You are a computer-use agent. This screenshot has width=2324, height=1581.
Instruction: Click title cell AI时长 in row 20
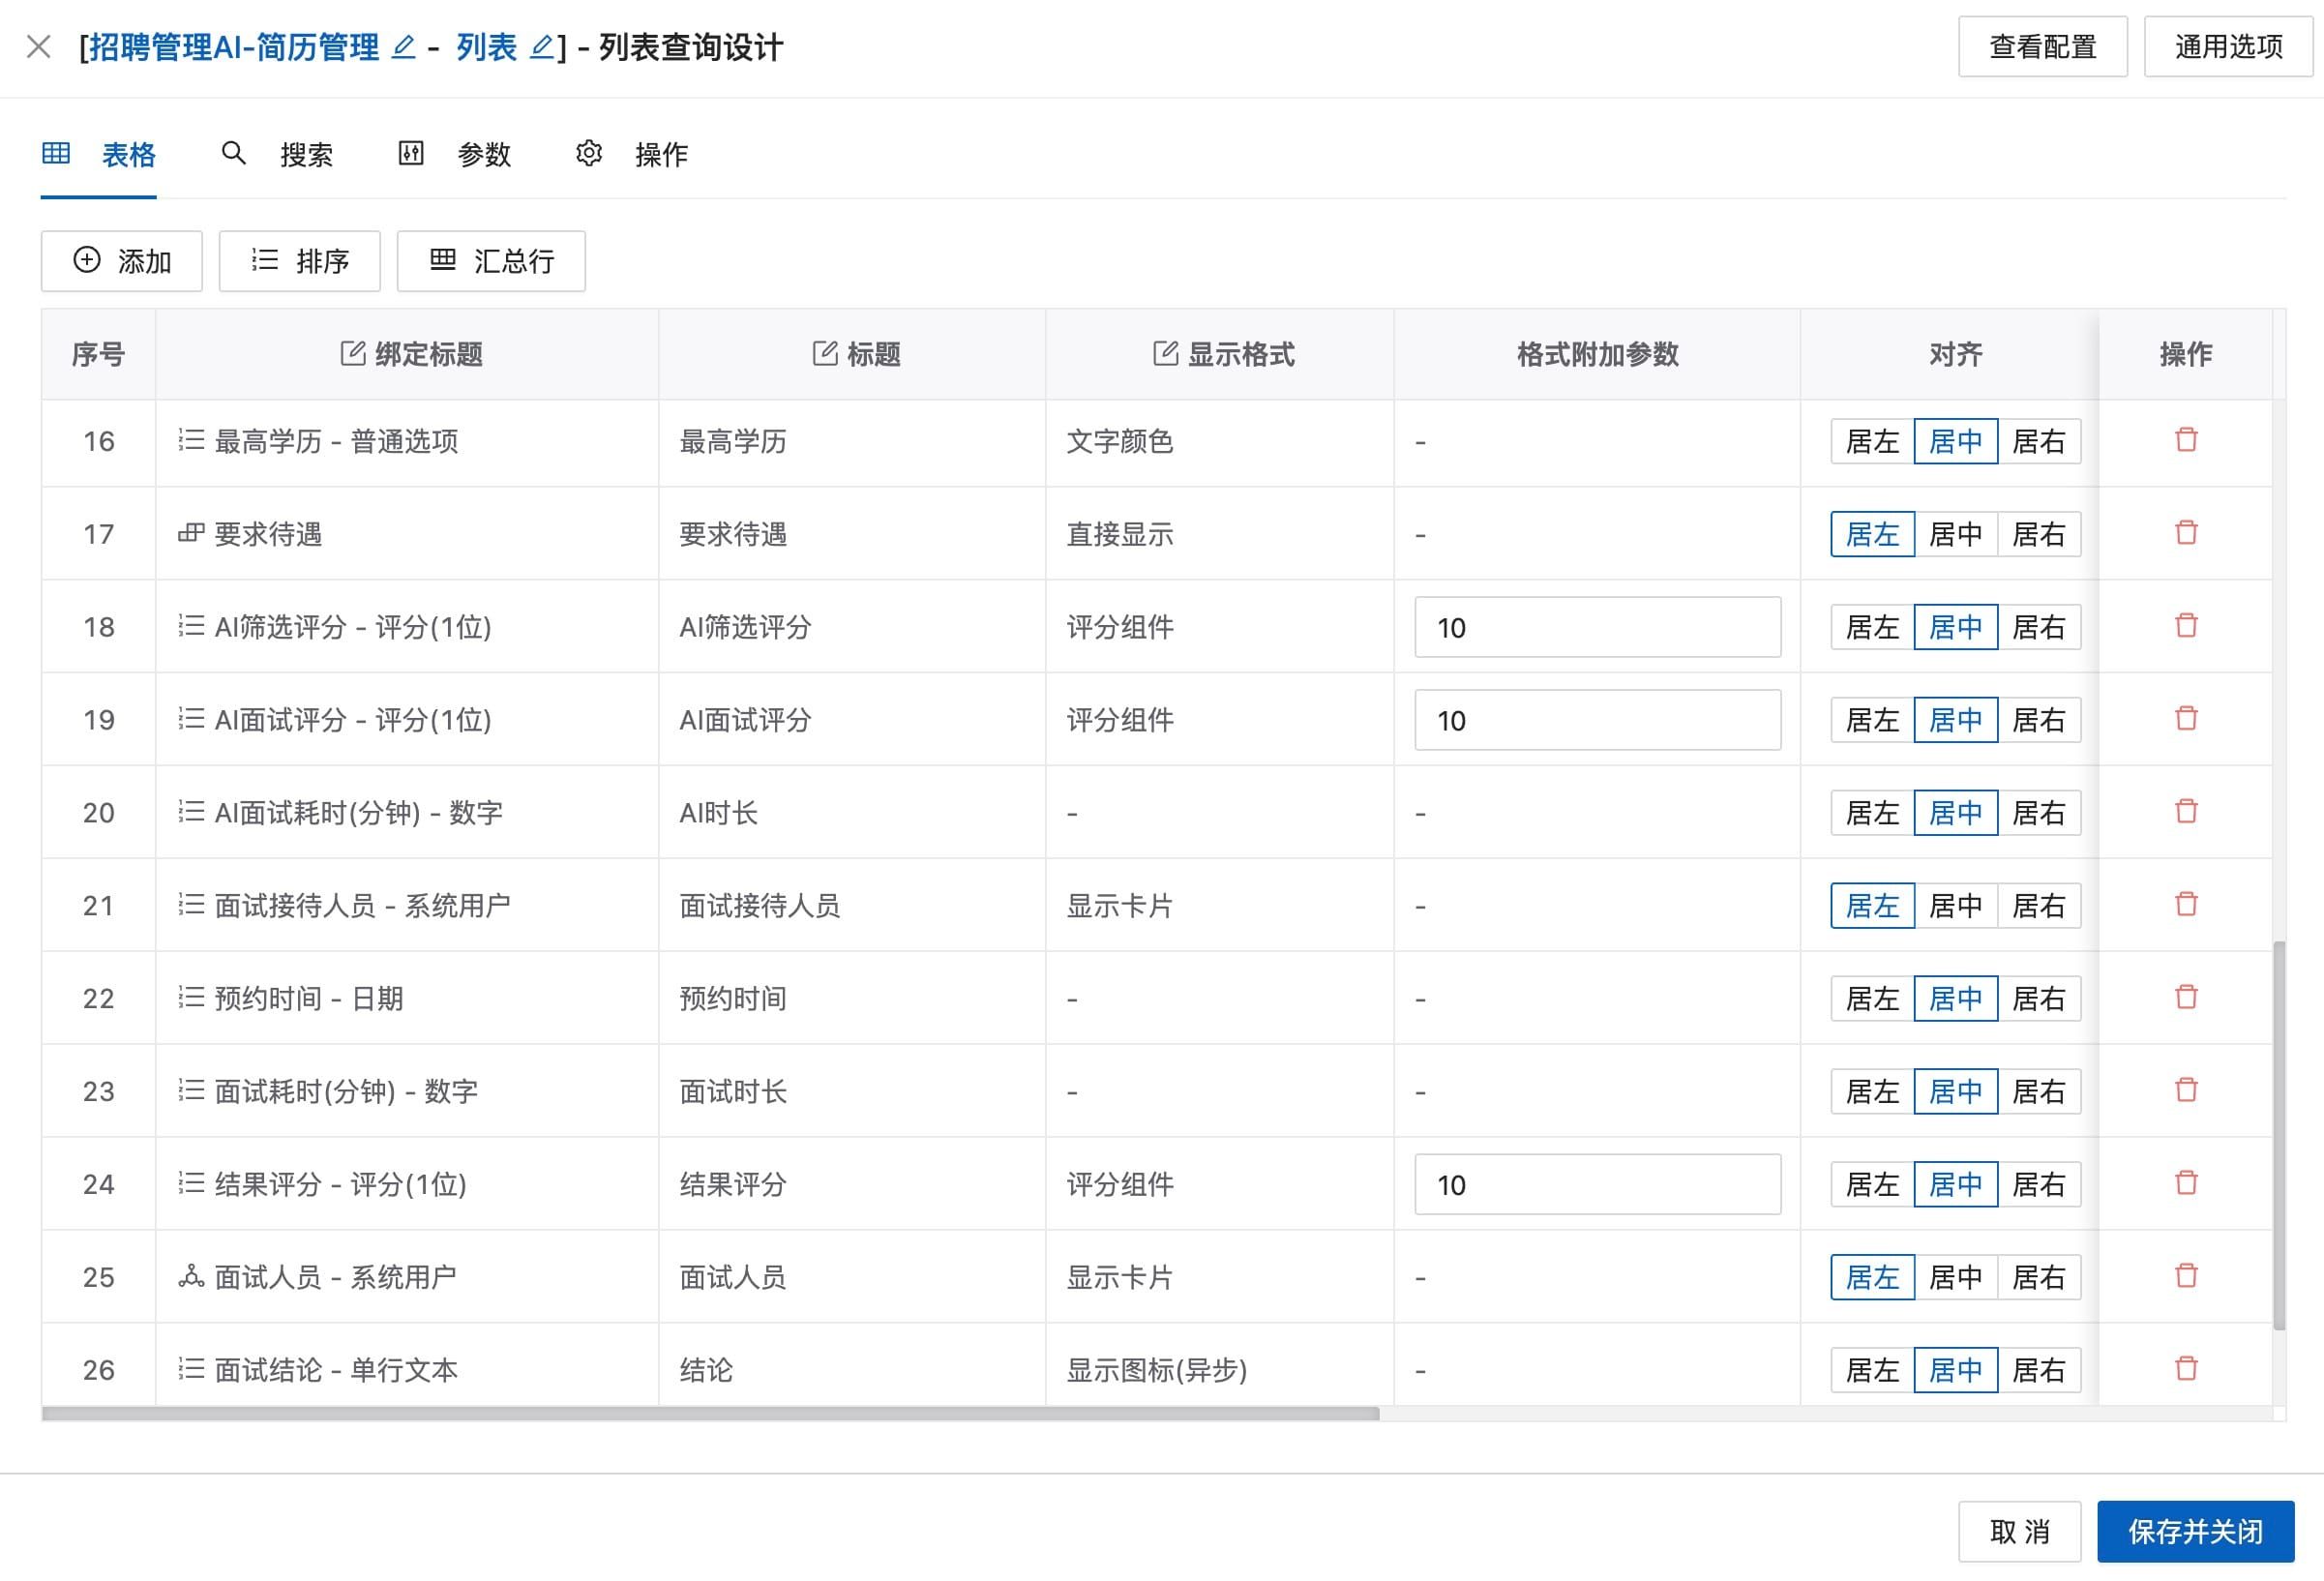718,813
